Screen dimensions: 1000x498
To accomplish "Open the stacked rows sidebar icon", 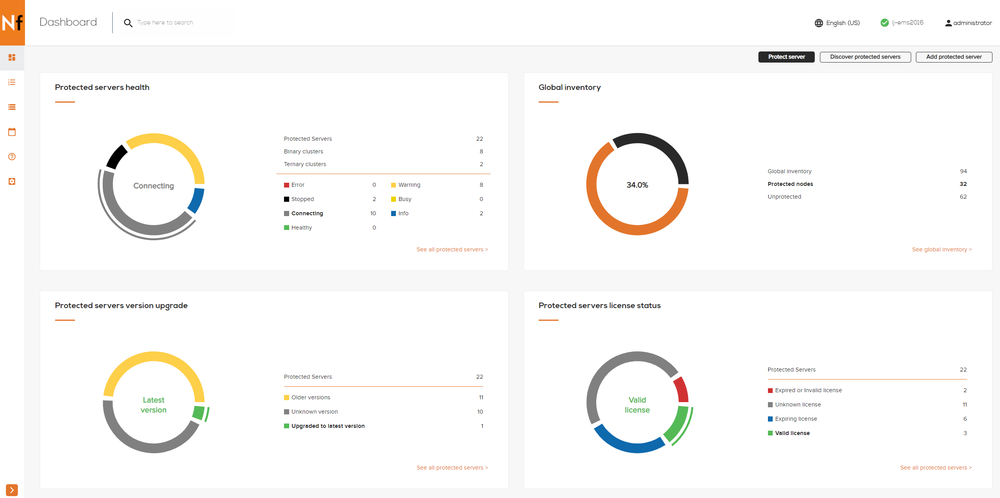I will pos(11,107).
